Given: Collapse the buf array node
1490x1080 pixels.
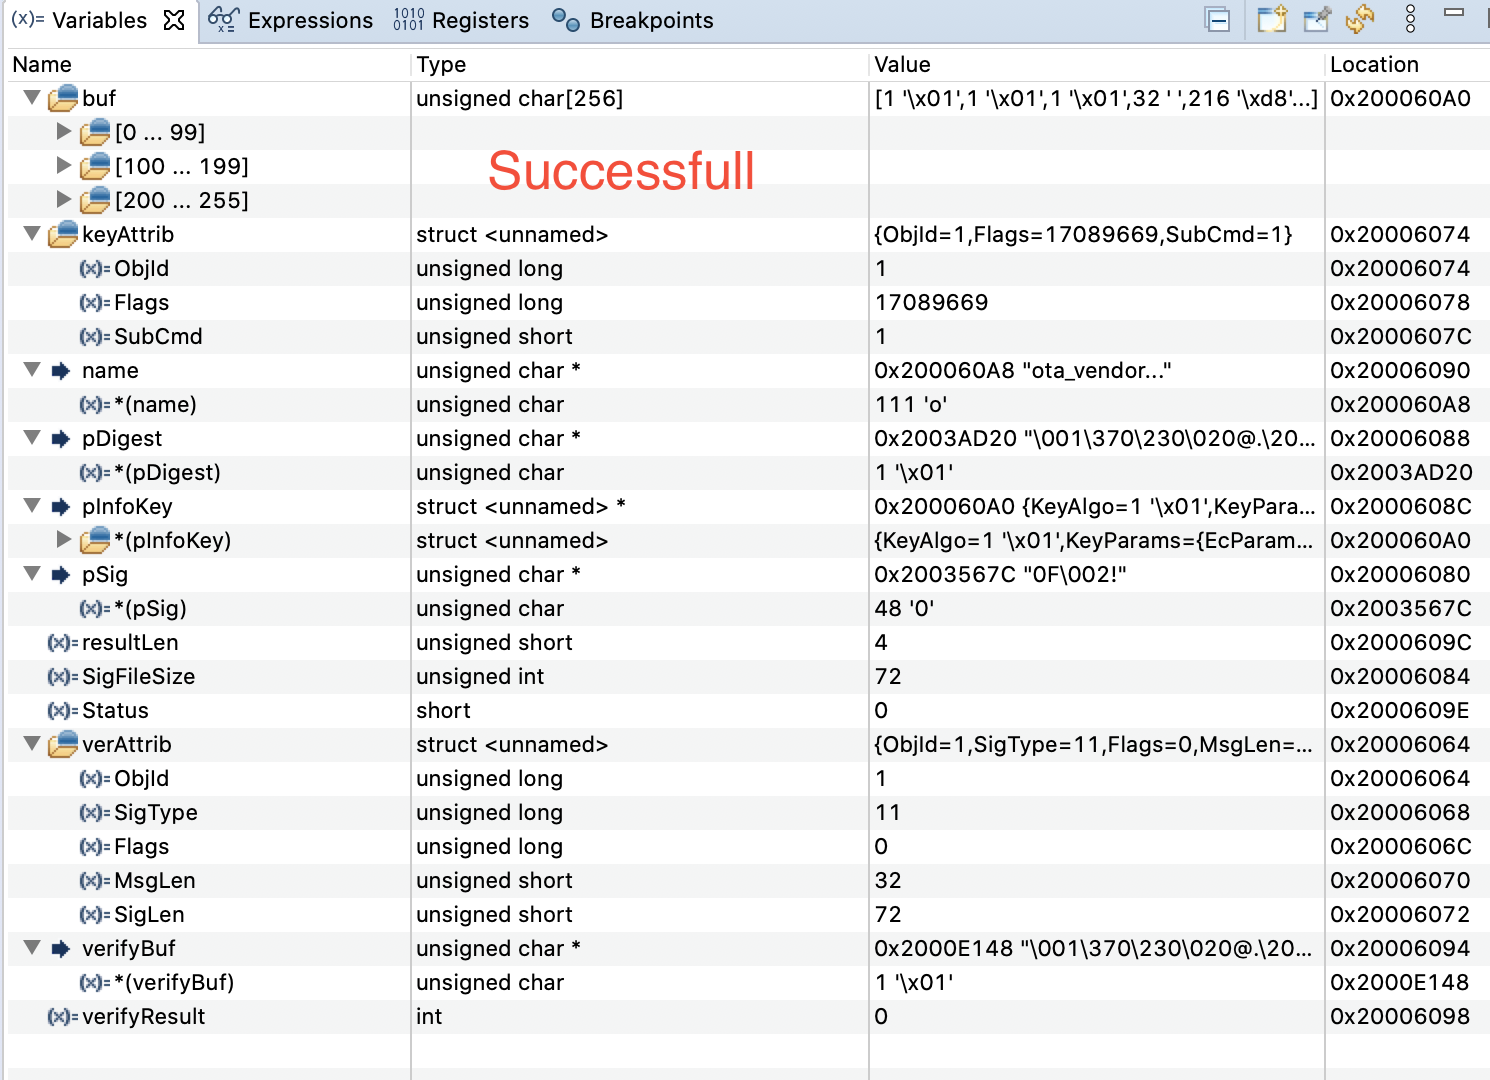Looking at the screenshot, I should click(x=32, y=98).
